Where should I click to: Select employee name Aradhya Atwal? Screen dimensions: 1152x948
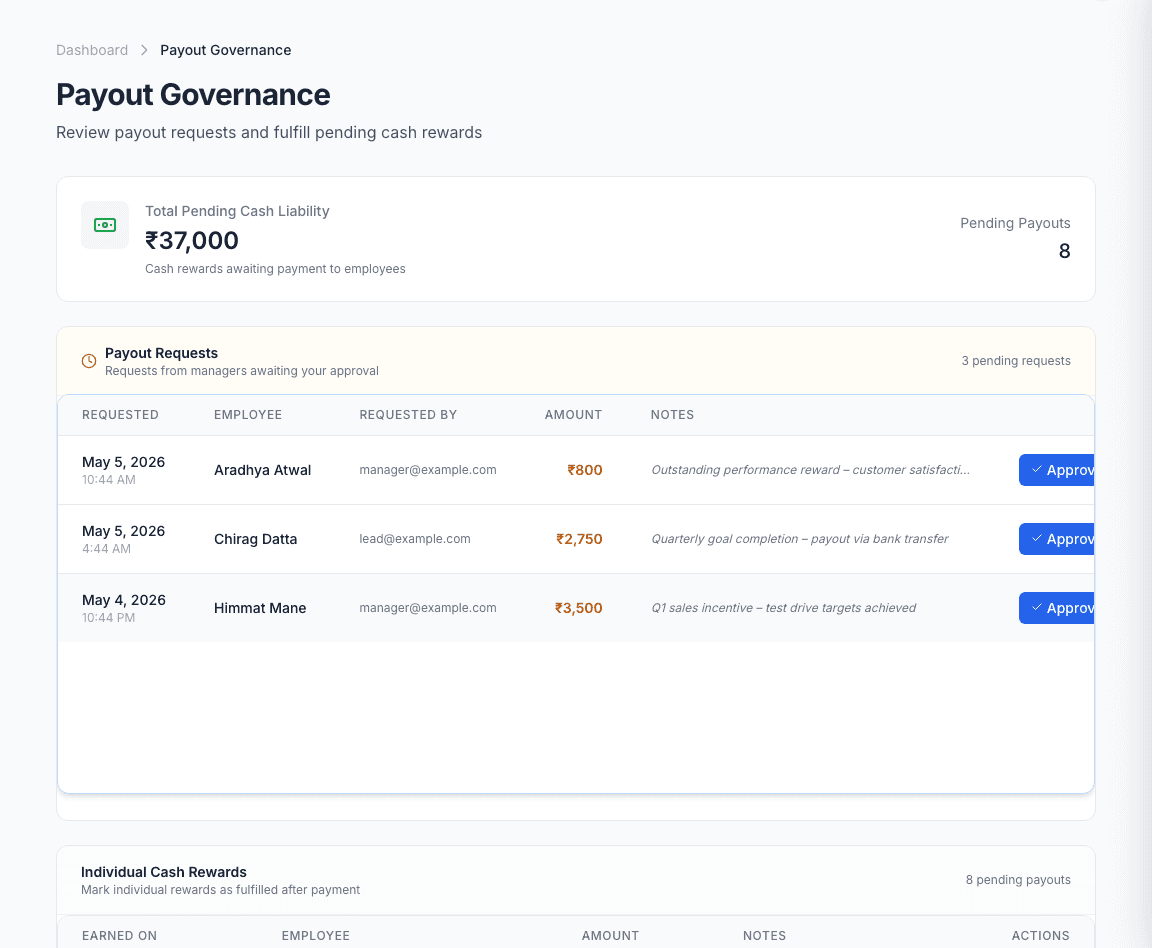(x=262, y=470)
